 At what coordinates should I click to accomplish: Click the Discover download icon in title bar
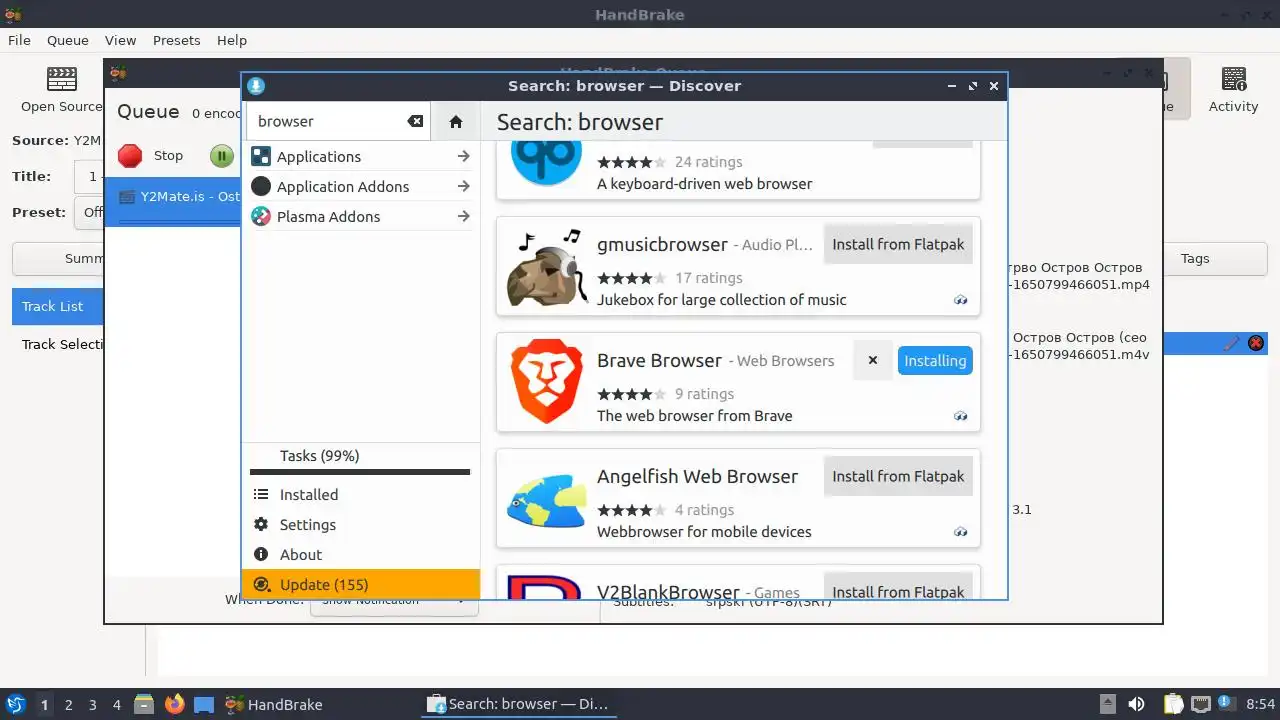[x=256, y=86]
